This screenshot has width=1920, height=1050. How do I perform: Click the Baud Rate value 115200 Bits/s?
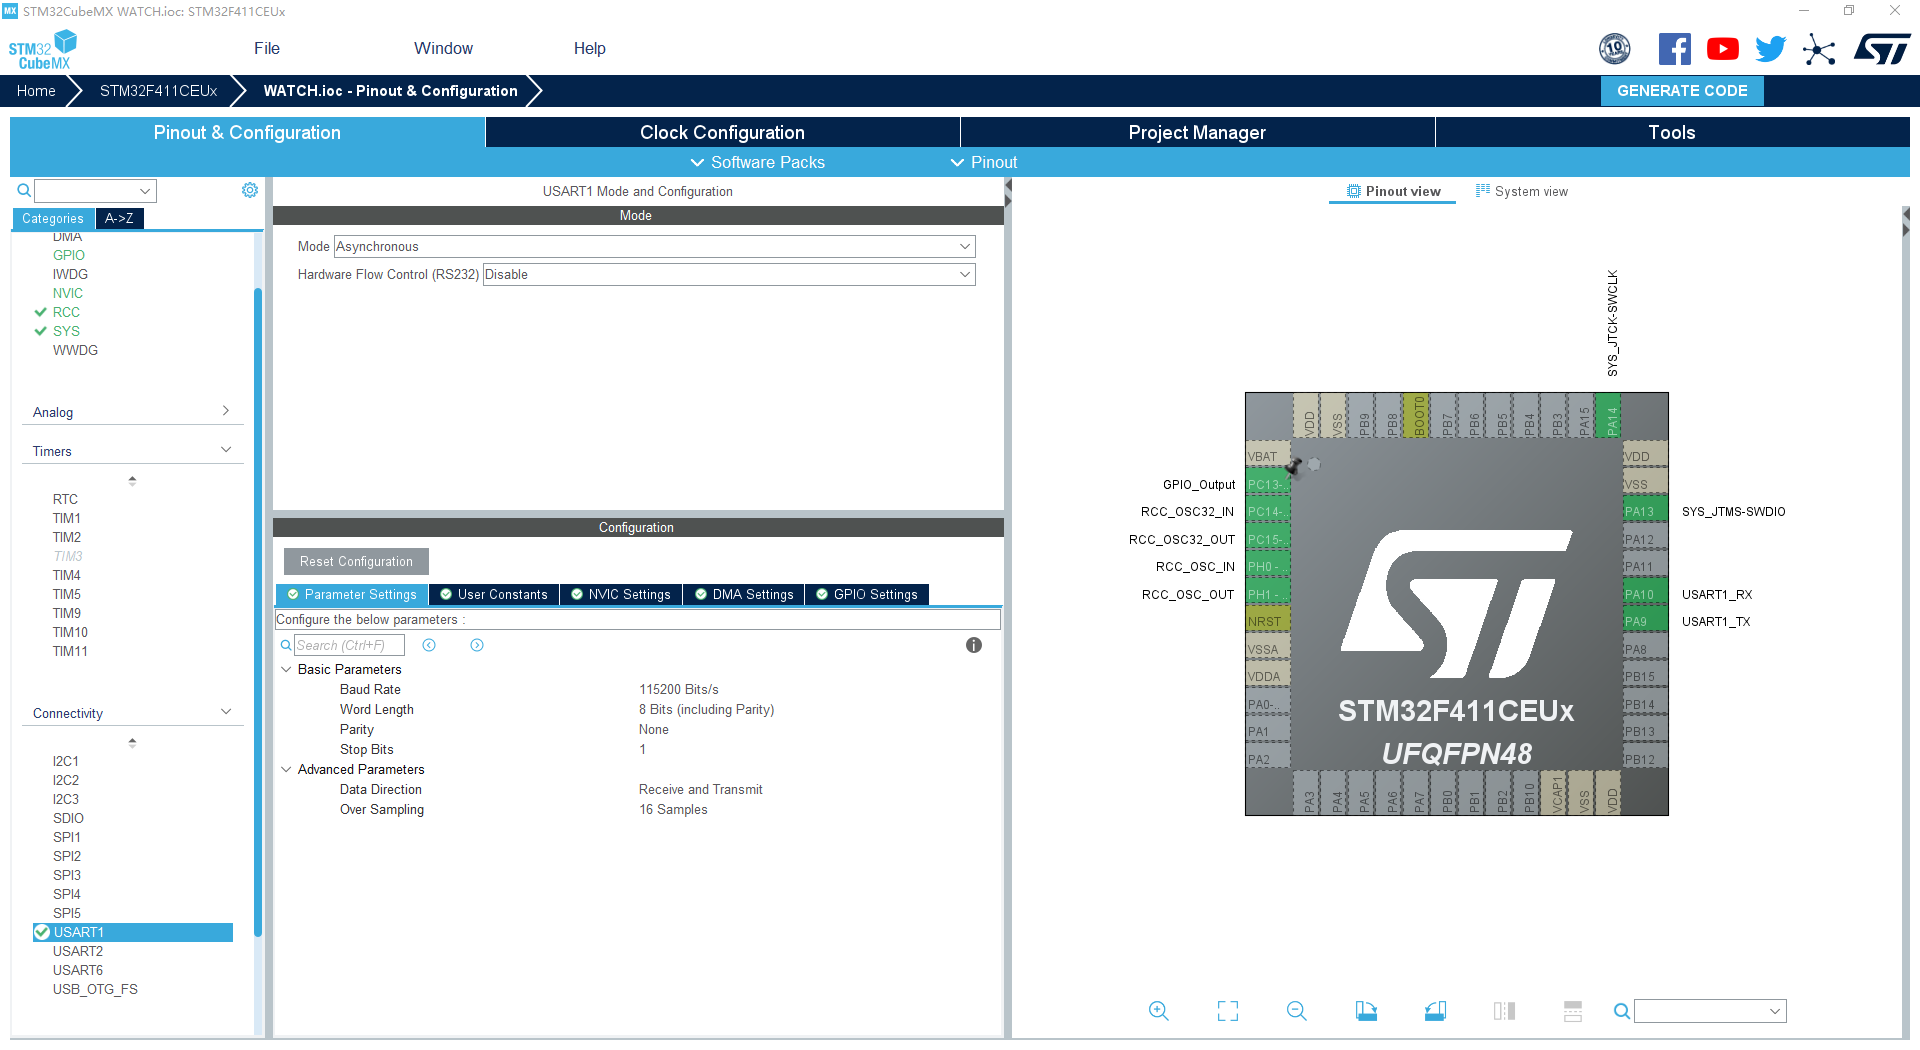click(x=679, y=689)
